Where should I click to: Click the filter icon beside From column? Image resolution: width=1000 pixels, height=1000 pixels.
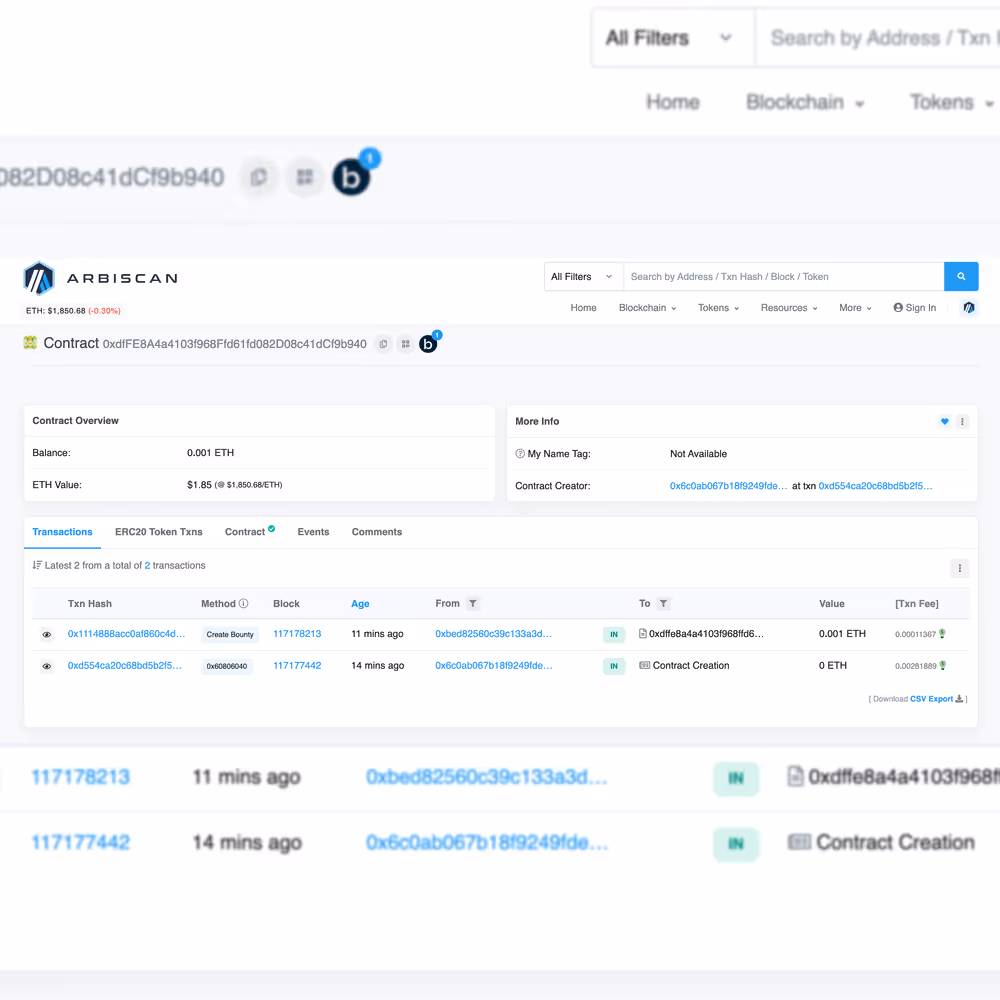tap(473, 604)
